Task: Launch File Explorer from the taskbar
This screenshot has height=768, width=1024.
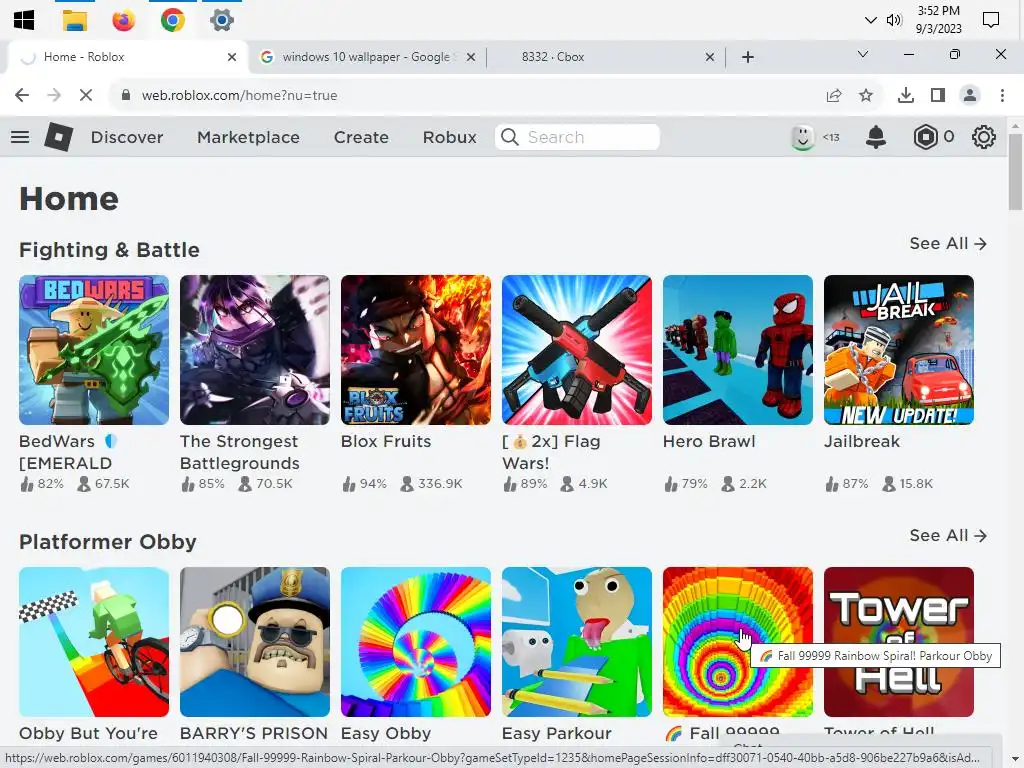Action: [74, 20]
